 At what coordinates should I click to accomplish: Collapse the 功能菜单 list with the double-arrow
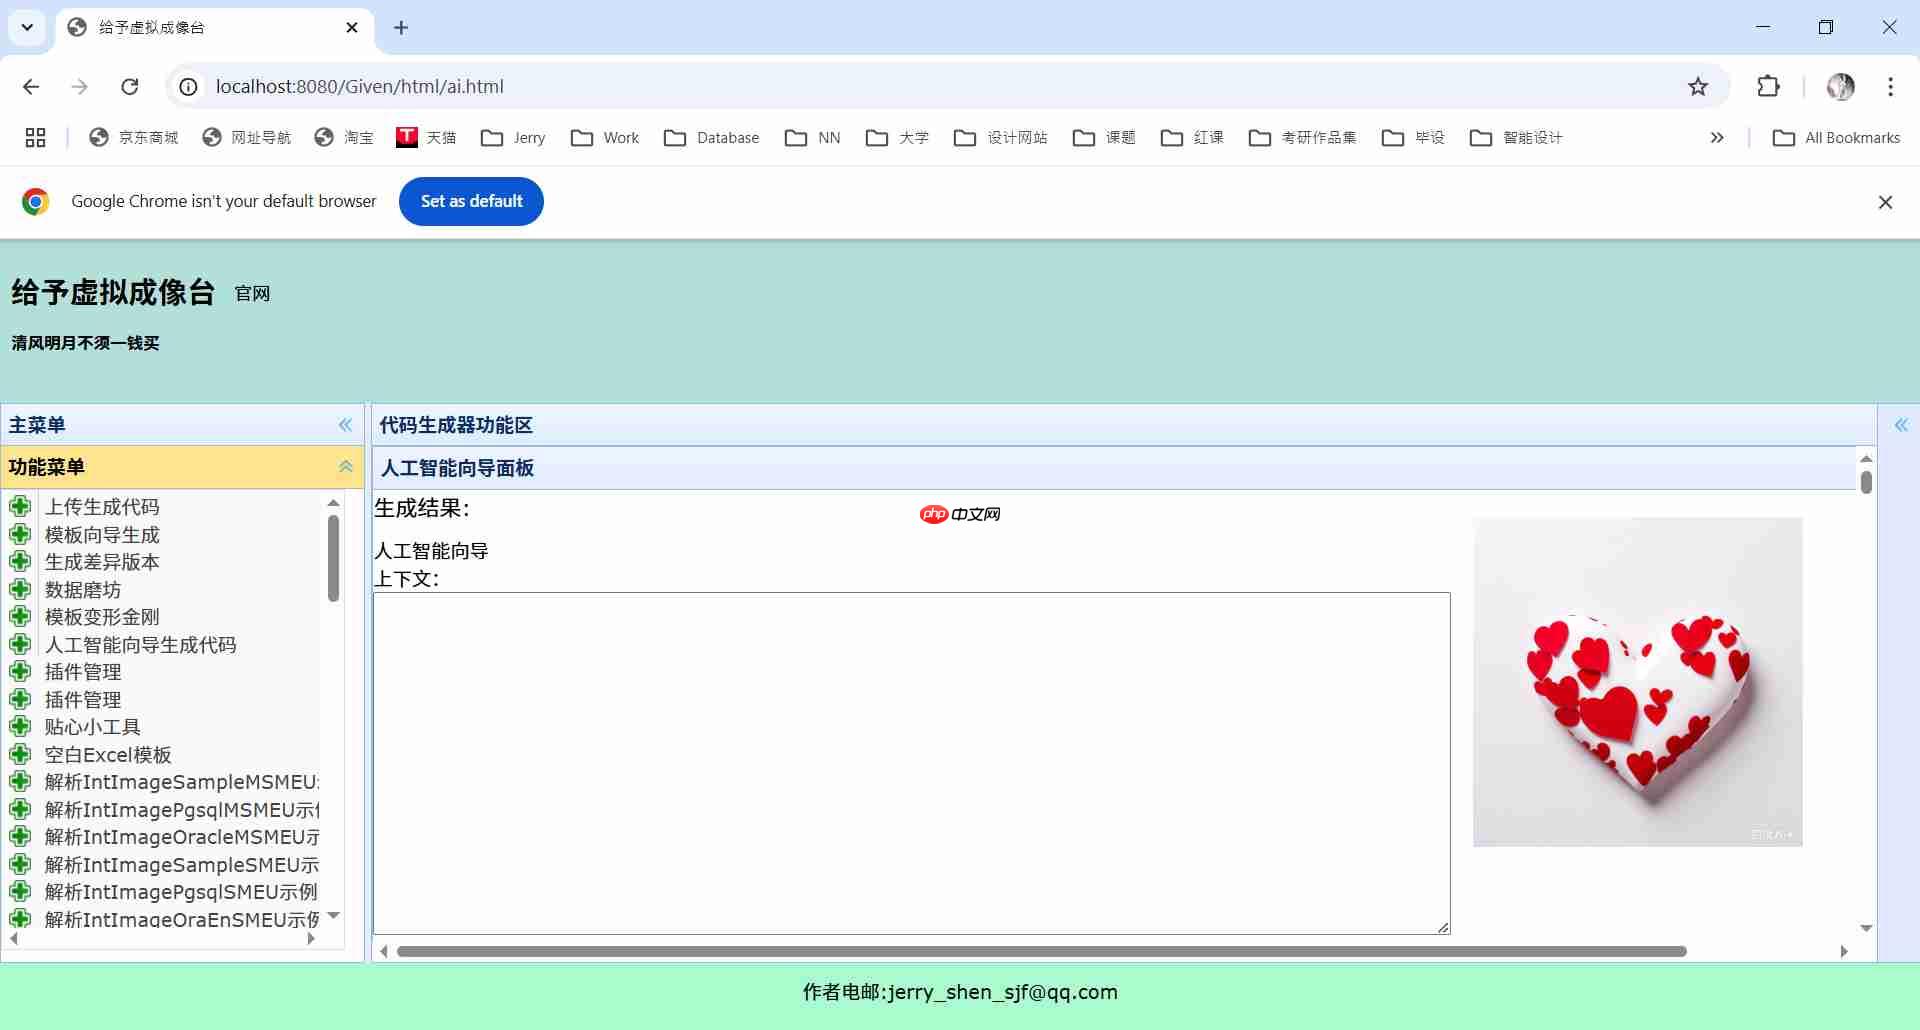click(x=345, y=467)
